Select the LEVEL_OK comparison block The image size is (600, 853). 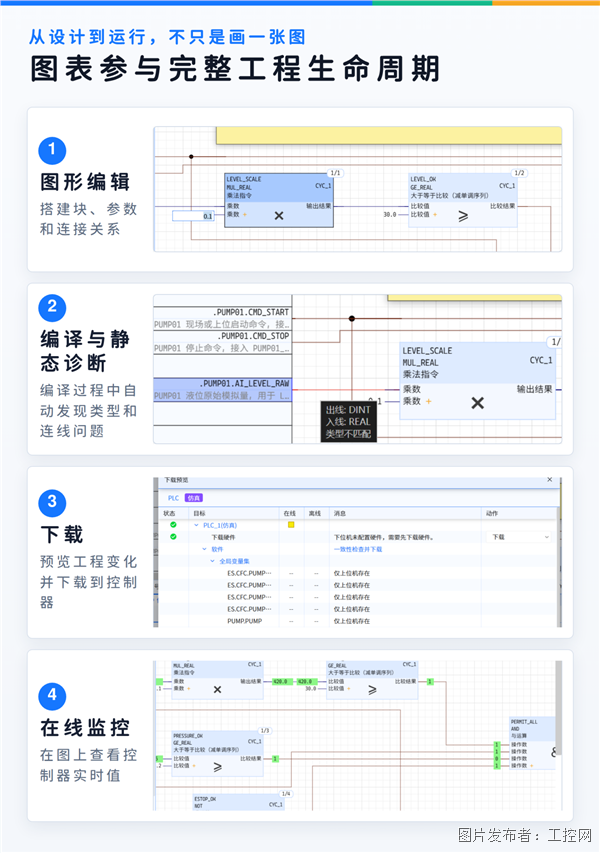pyautogui.click(x=463, y=200)
